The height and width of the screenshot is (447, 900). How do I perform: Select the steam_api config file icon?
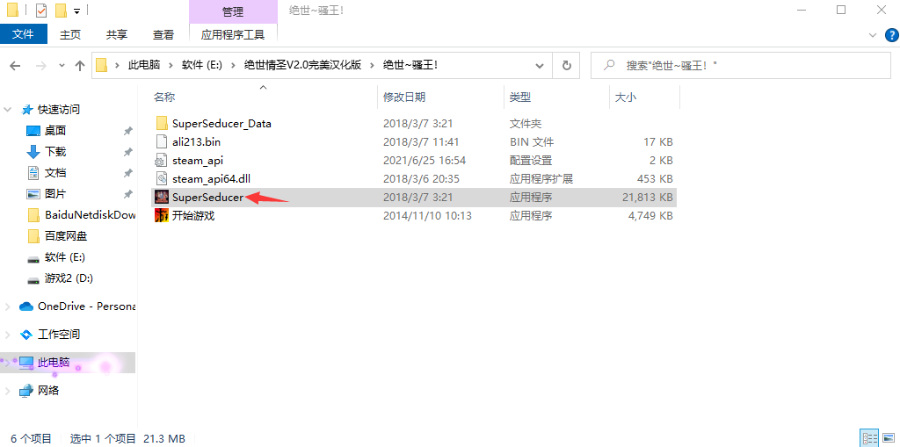[161, 160]
